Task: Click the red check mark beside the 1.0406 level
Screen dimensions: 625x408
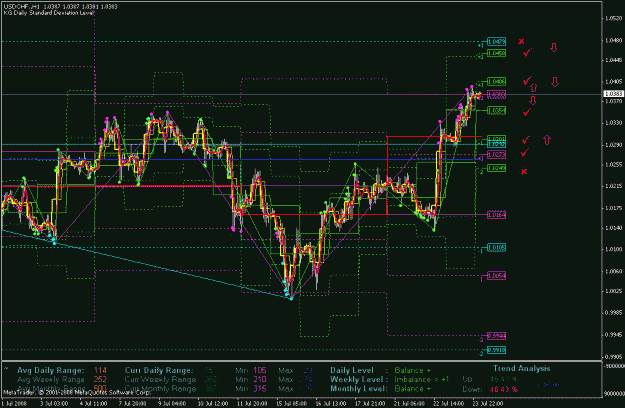Action: (527, 81)
